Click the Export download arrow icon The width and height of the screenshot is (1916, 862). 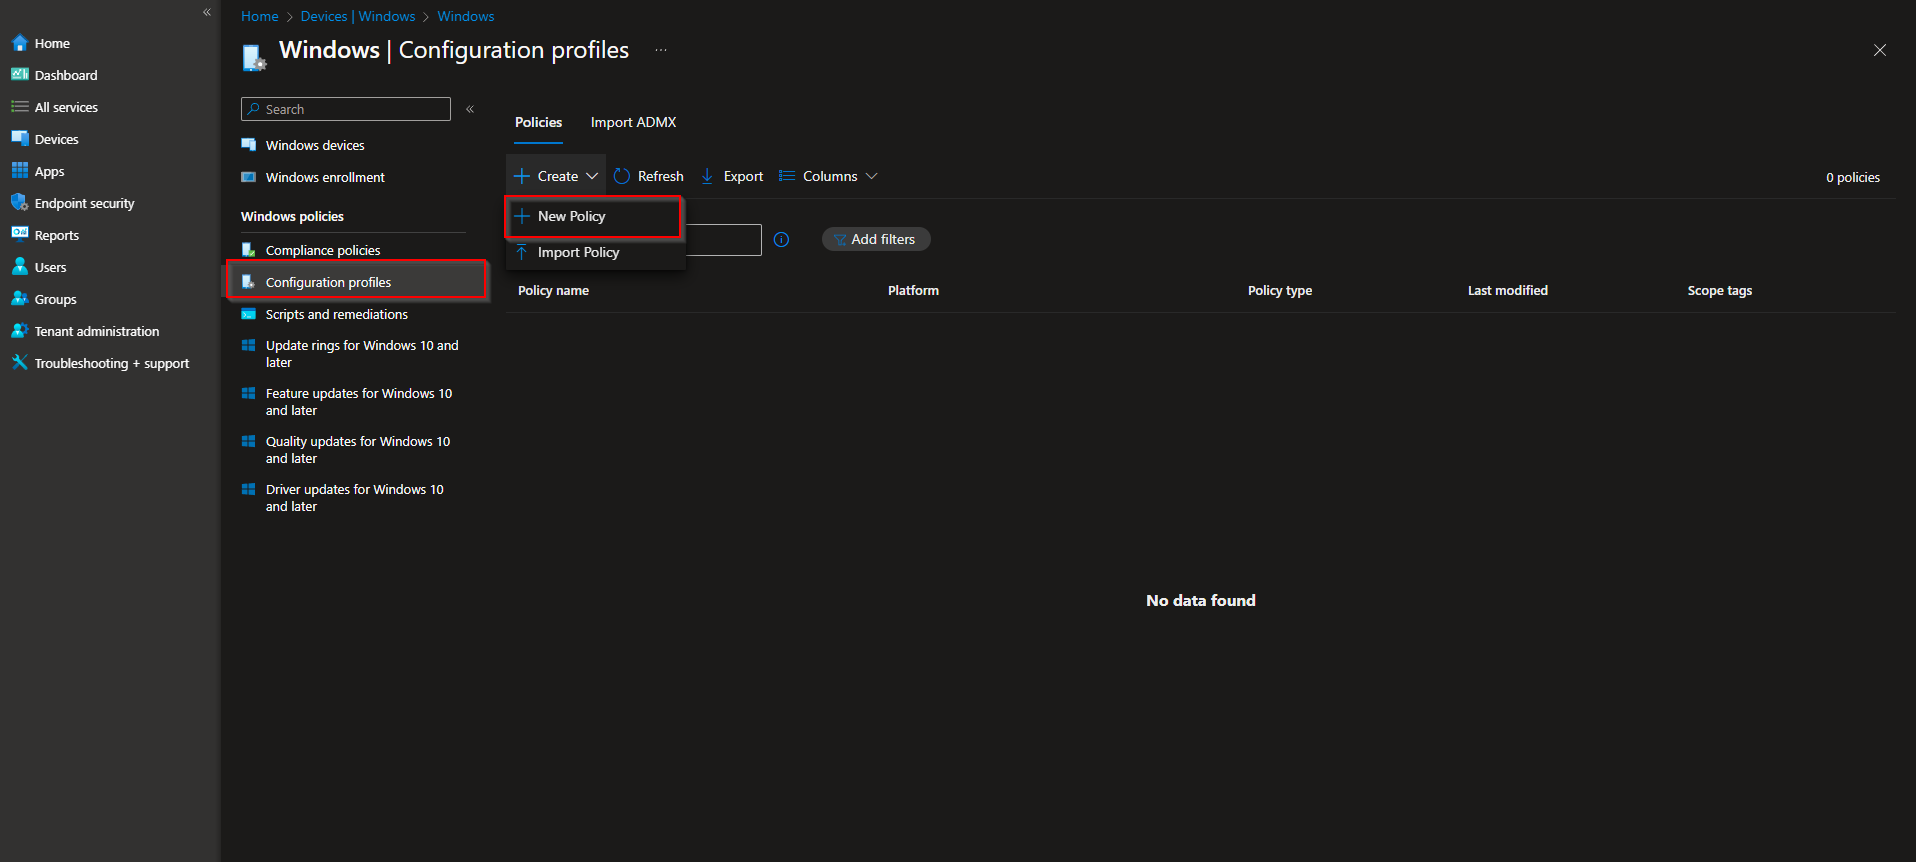707,176
